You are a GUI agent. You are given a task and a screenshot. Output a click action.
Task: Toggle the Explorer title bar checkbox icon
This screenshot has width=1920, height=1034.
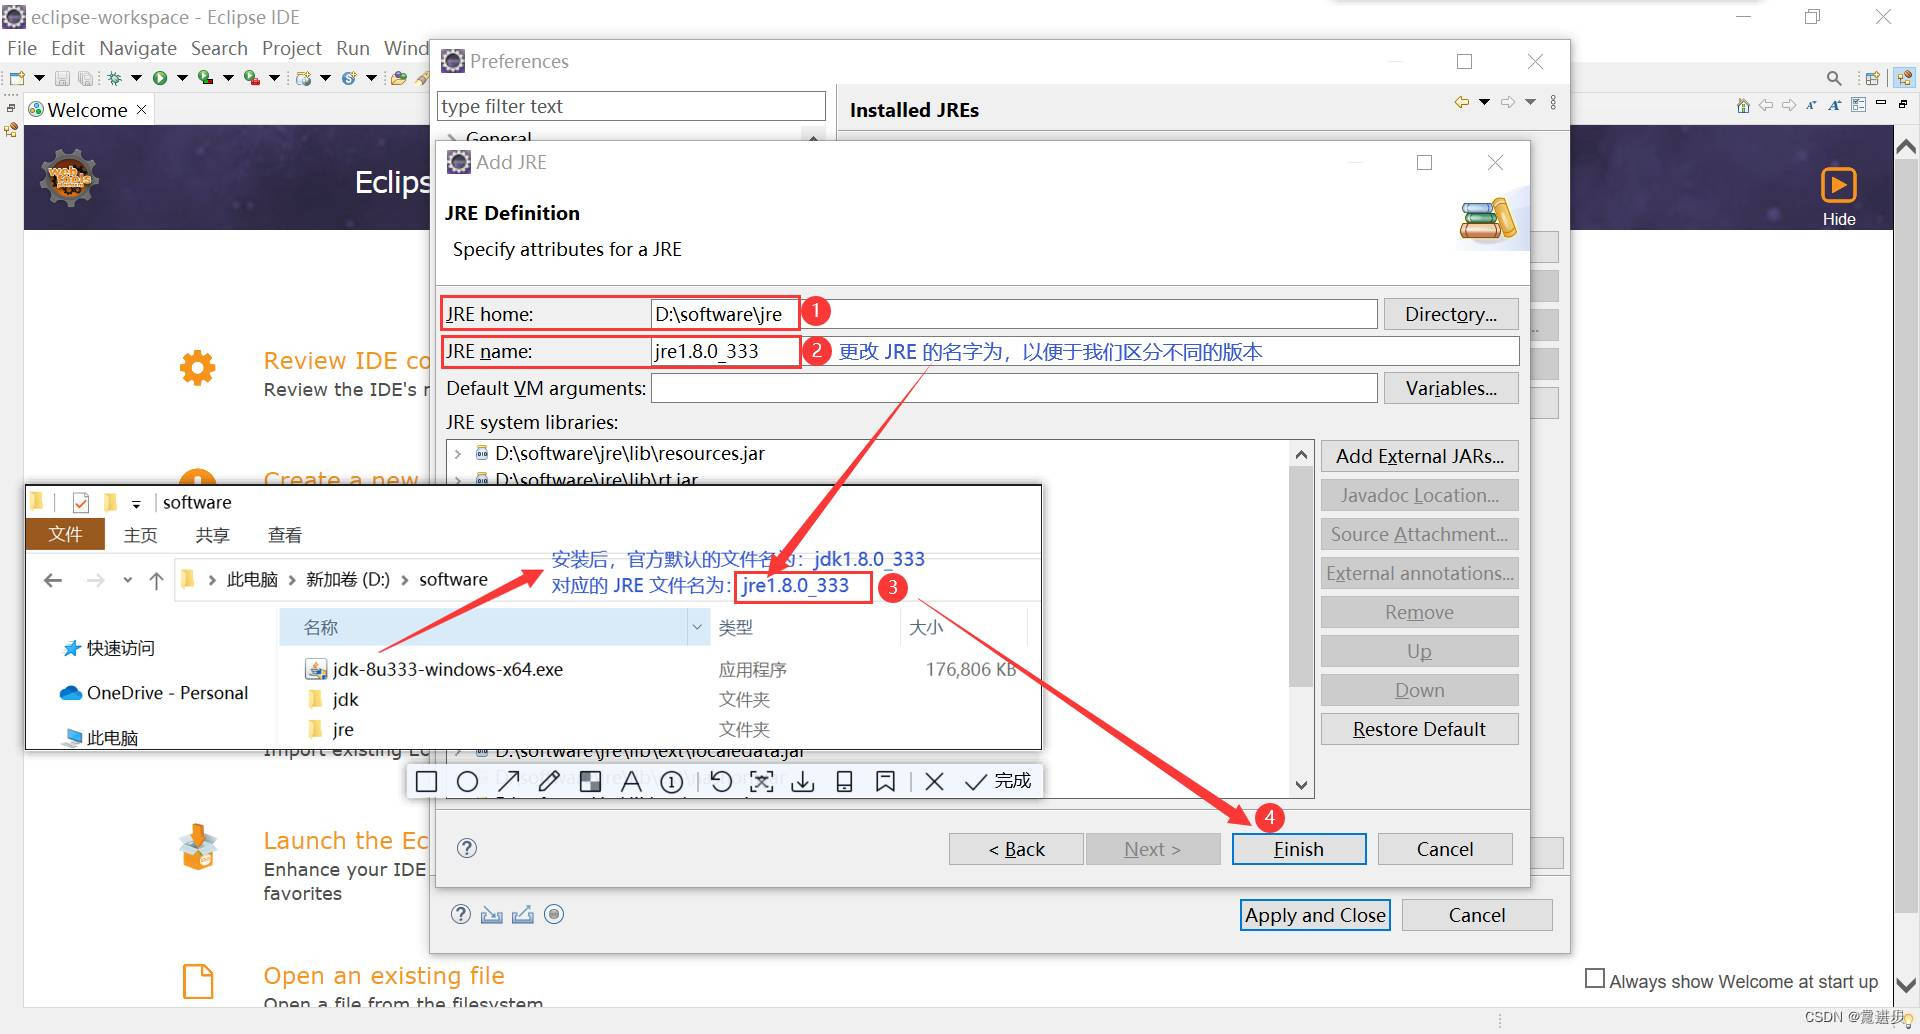point(81,502)
